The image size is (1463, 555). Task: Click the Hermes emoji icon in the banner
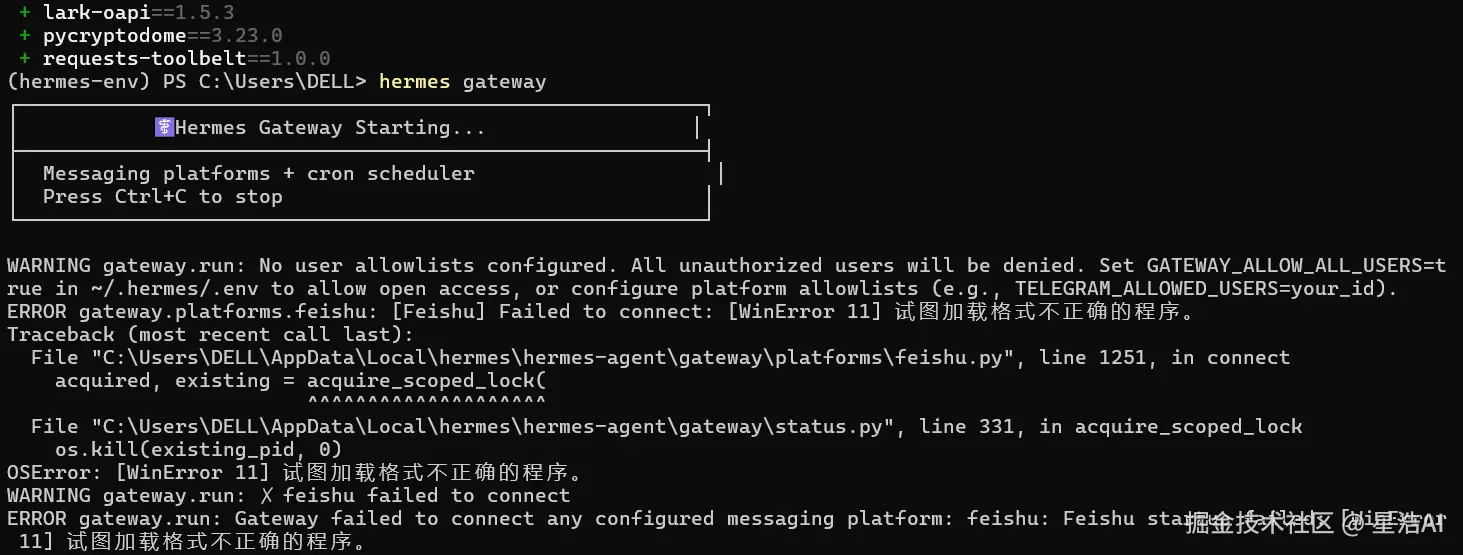click(164, 127)
